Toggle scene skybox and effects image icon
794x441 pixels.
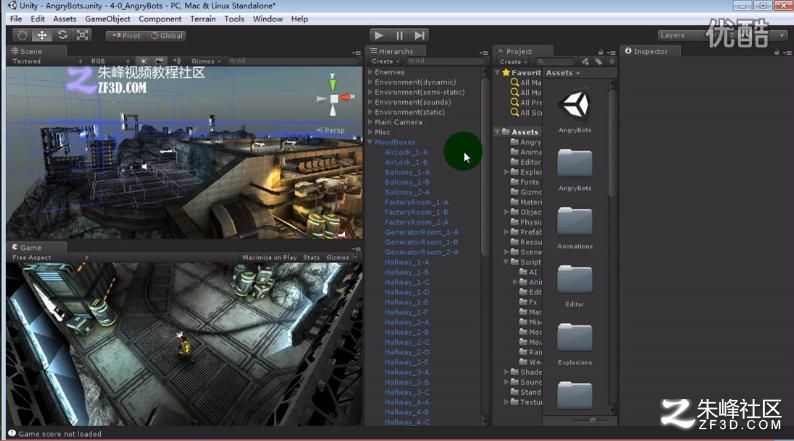pyautogui.click(x=159, y=61)
